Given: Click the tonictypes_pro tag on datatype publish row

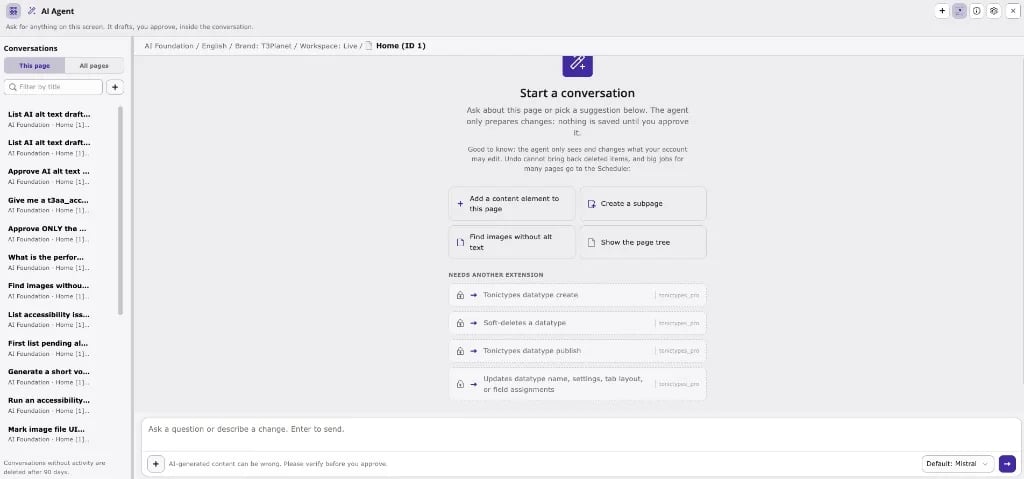Looking at the screenshot, I should (679, 352).
